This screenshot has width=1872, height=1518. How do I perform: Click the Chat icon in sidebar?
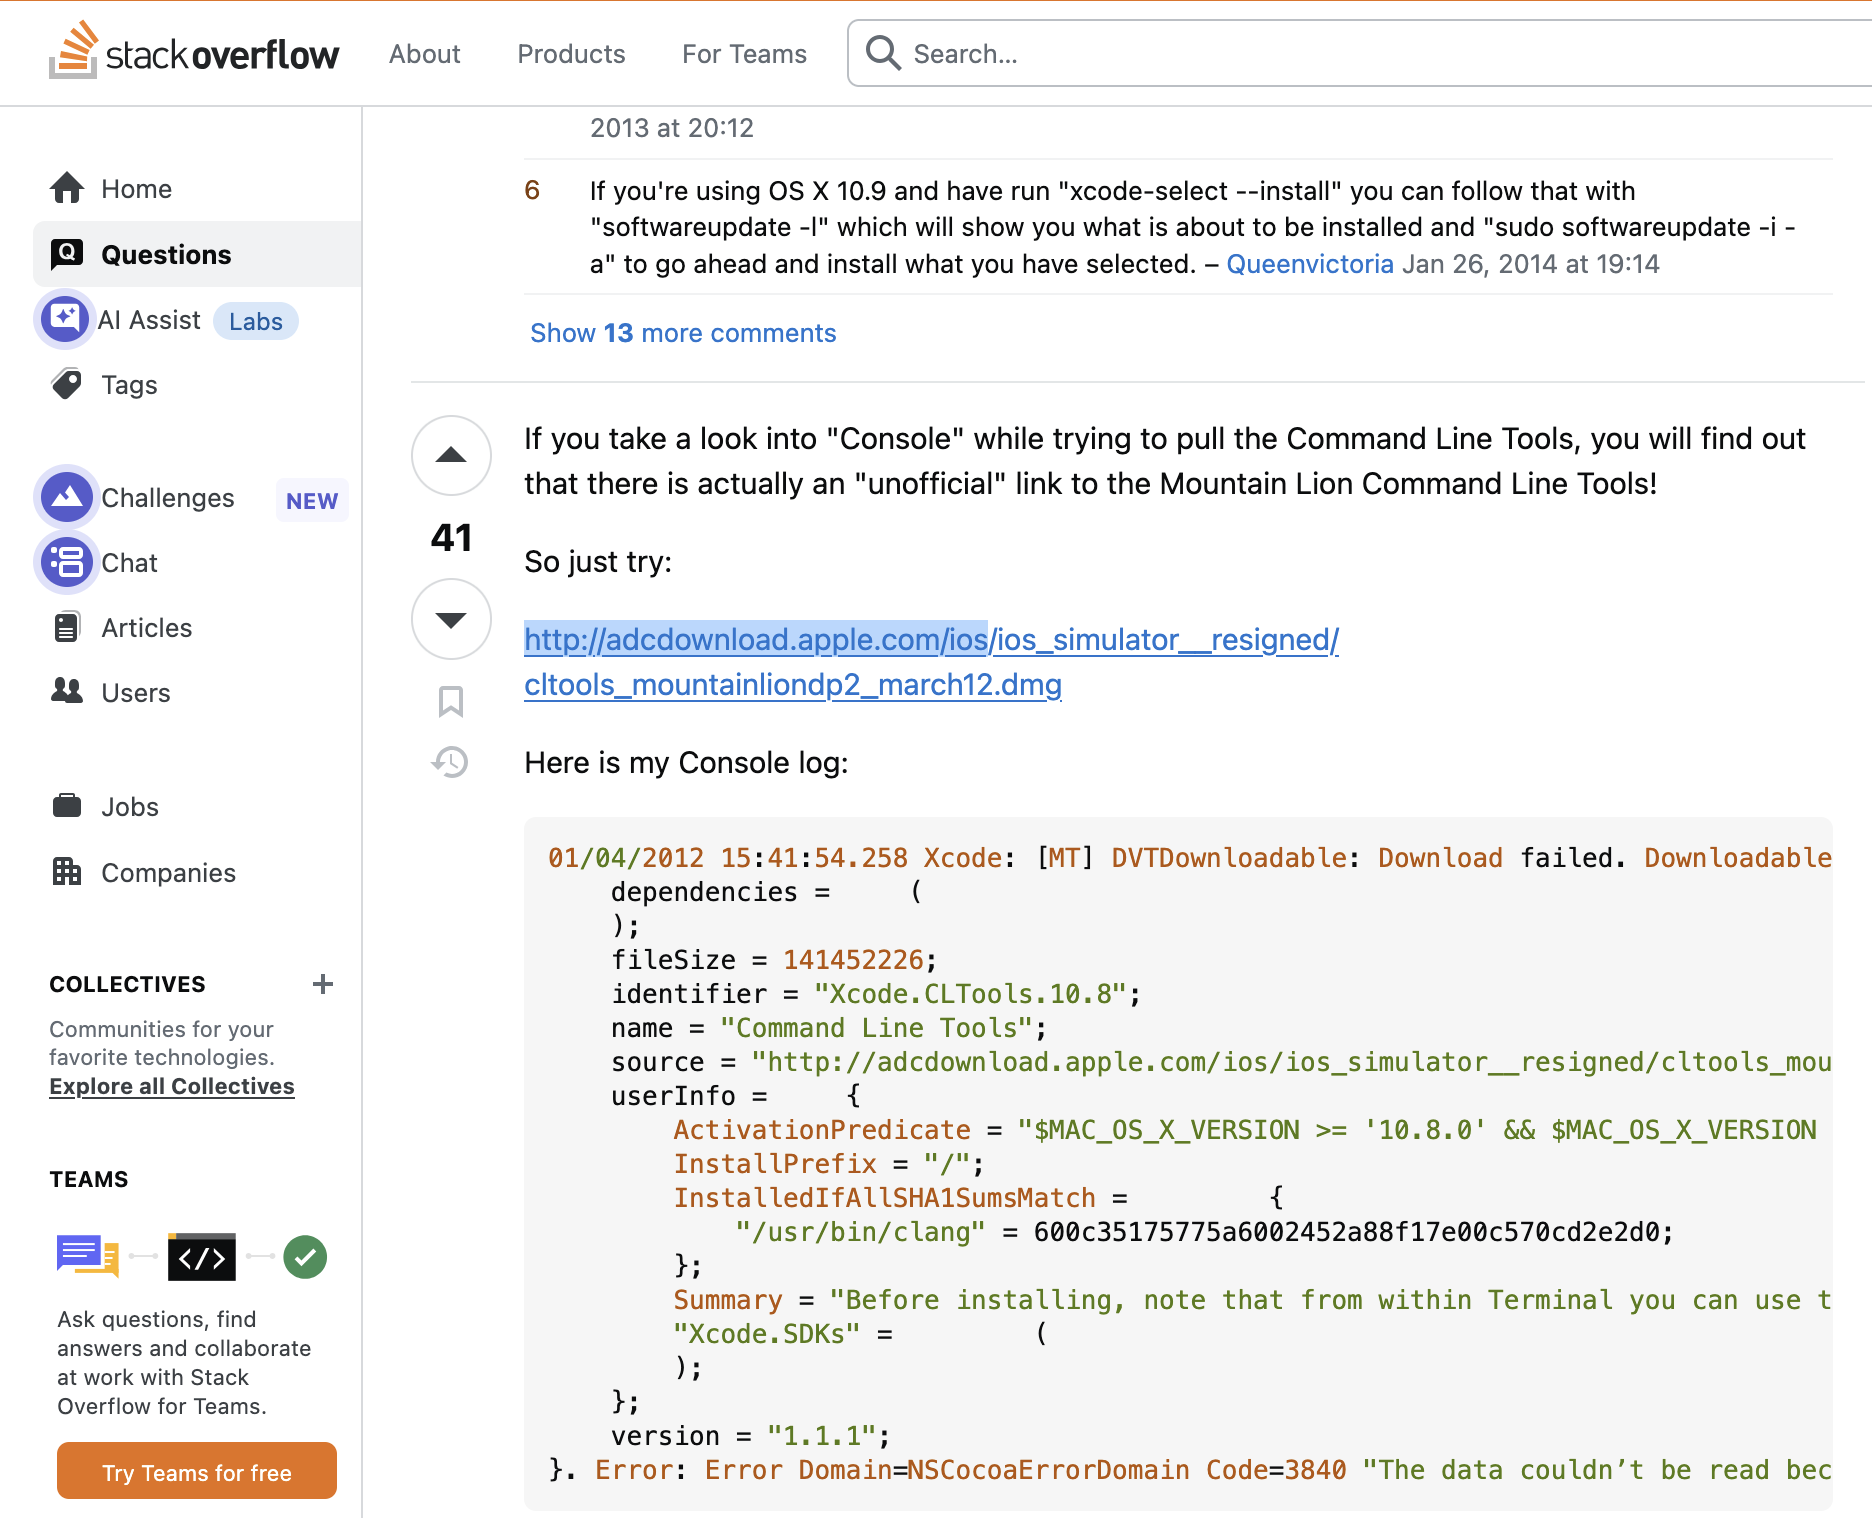click(67, 562)
